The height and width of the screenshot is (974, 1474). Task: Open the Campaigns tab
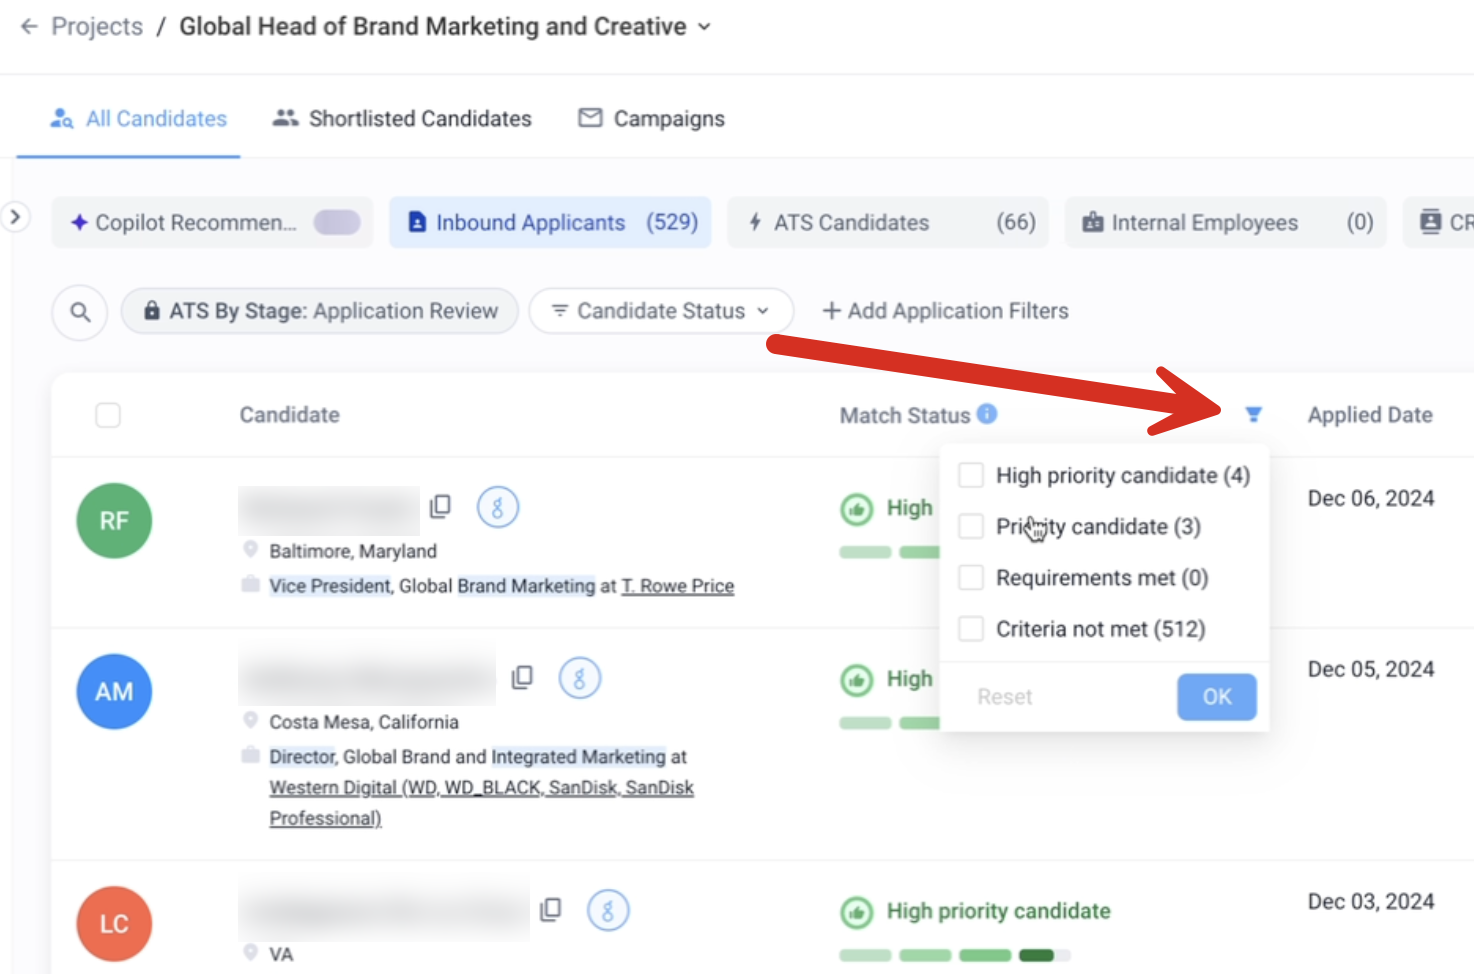652,119
